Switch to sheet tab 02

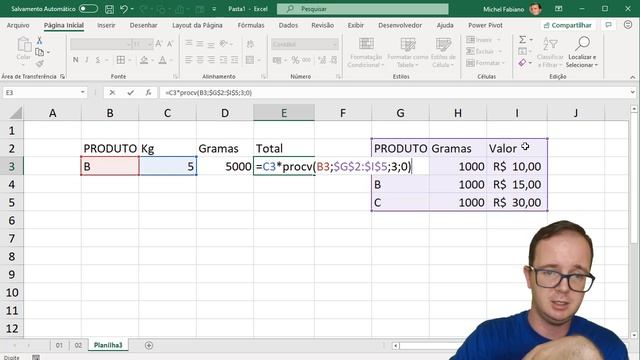tap(78, 345)
